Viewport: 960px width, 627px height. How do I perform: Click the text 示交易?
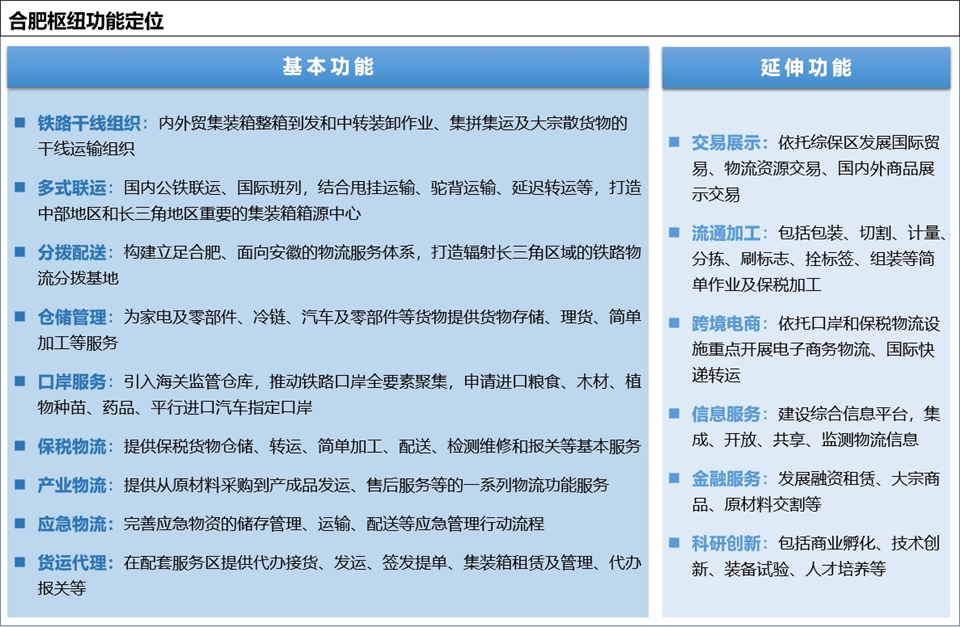tap(716, 195)
